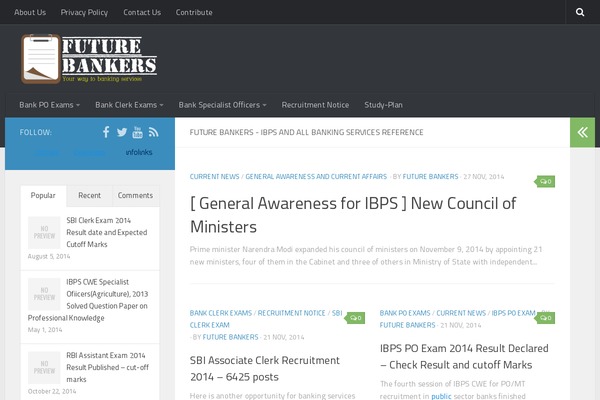Expand the Bank Clerk Exams dropdown

pos(129,104)
